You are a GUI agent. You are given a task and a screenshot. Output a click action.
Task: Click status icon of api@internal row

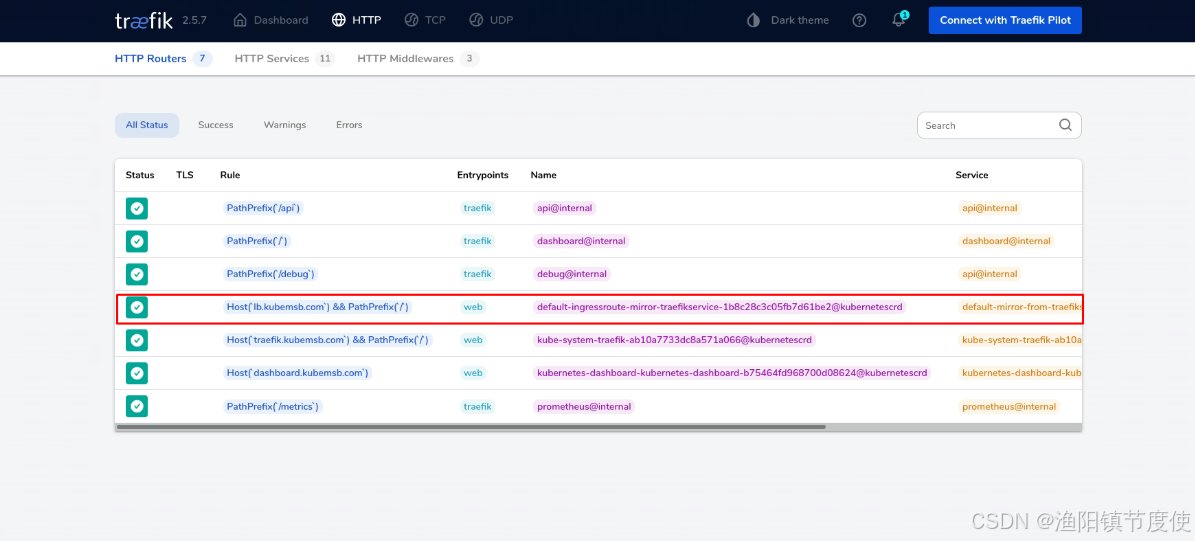[x=136, y=208]
